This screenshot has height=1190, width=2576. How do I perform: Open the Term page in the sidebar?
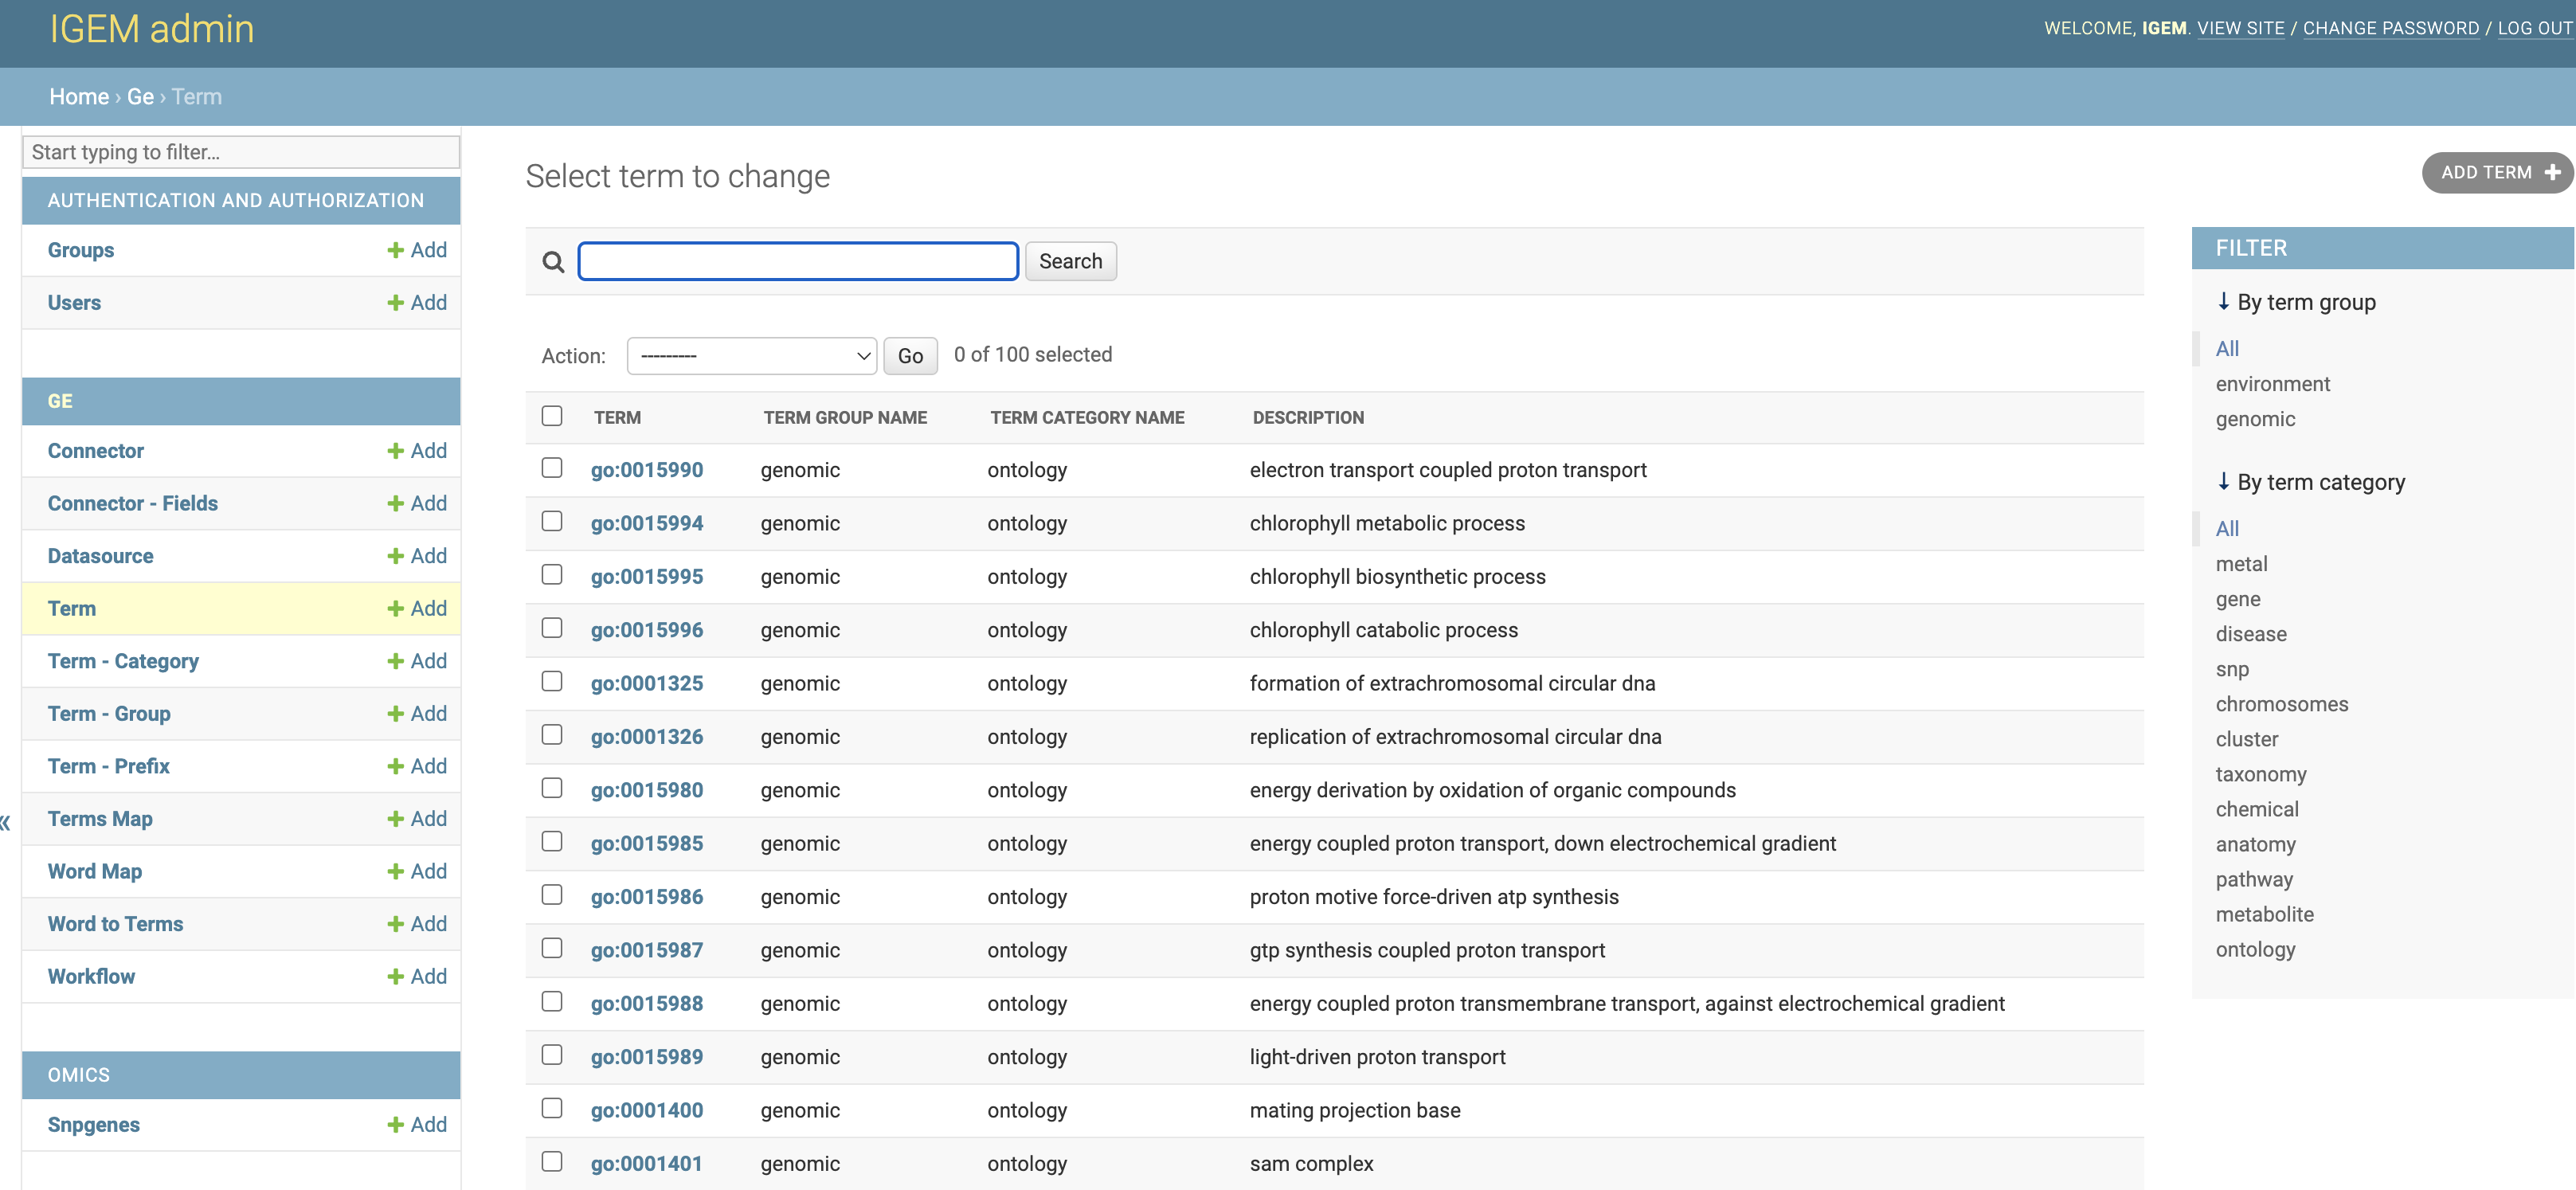72,609
